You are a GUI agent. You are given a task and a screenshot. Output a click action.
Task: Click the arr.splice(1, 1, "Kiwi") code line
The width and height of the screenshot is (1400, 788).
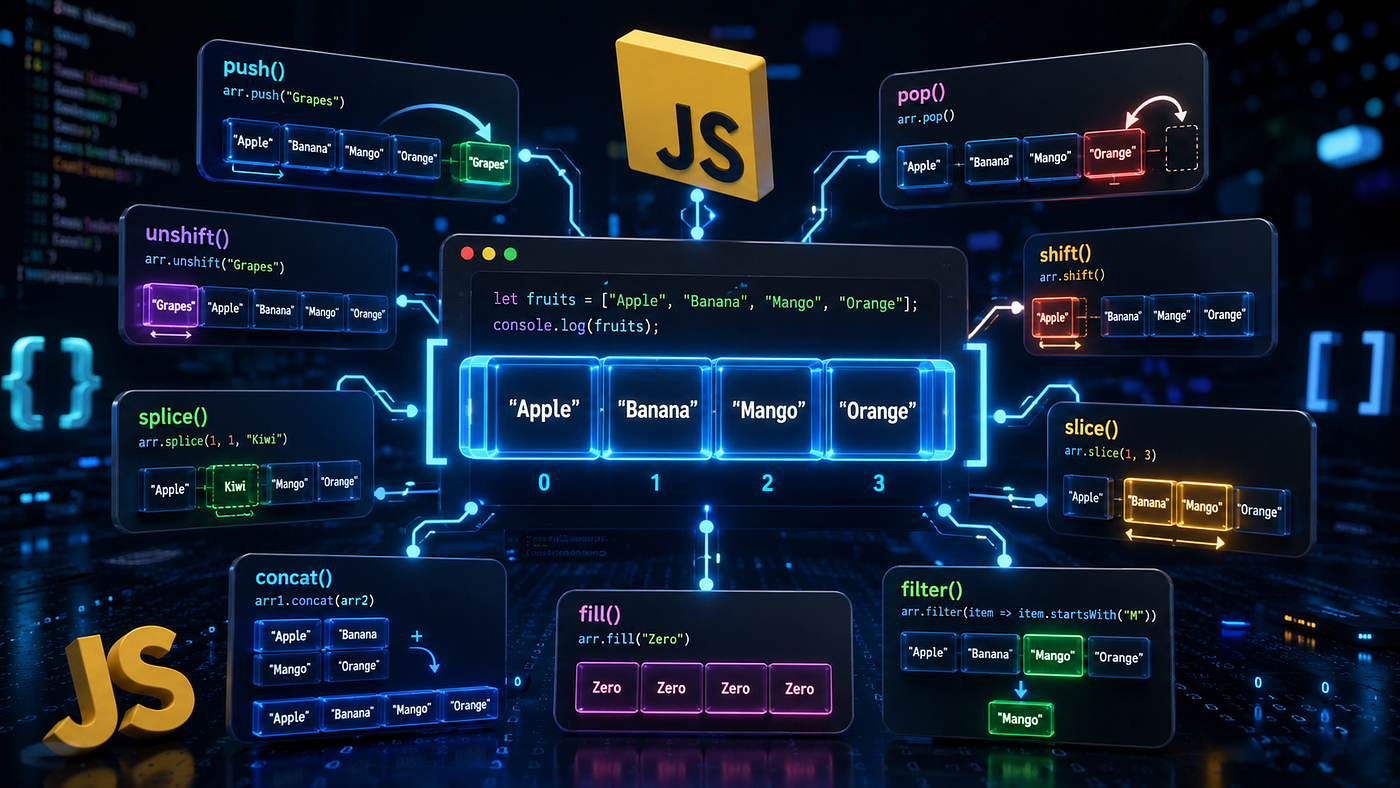pyautogui.click(x=212, y=442)
